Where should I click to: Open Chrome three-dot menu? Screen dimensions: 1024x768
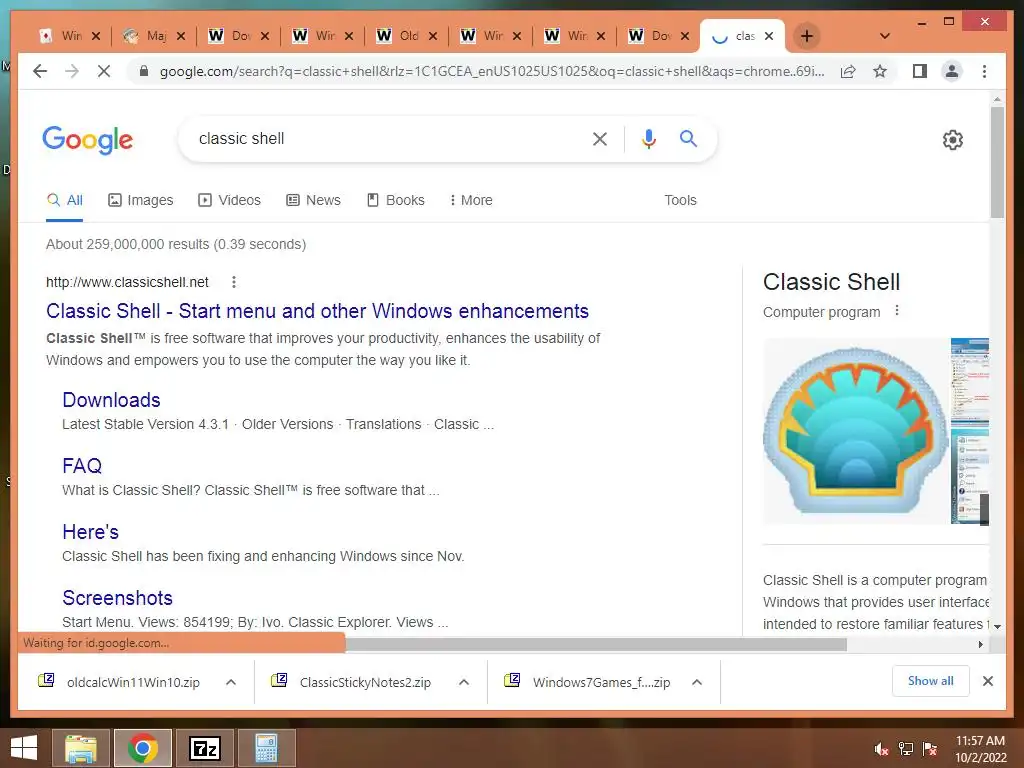984,71
